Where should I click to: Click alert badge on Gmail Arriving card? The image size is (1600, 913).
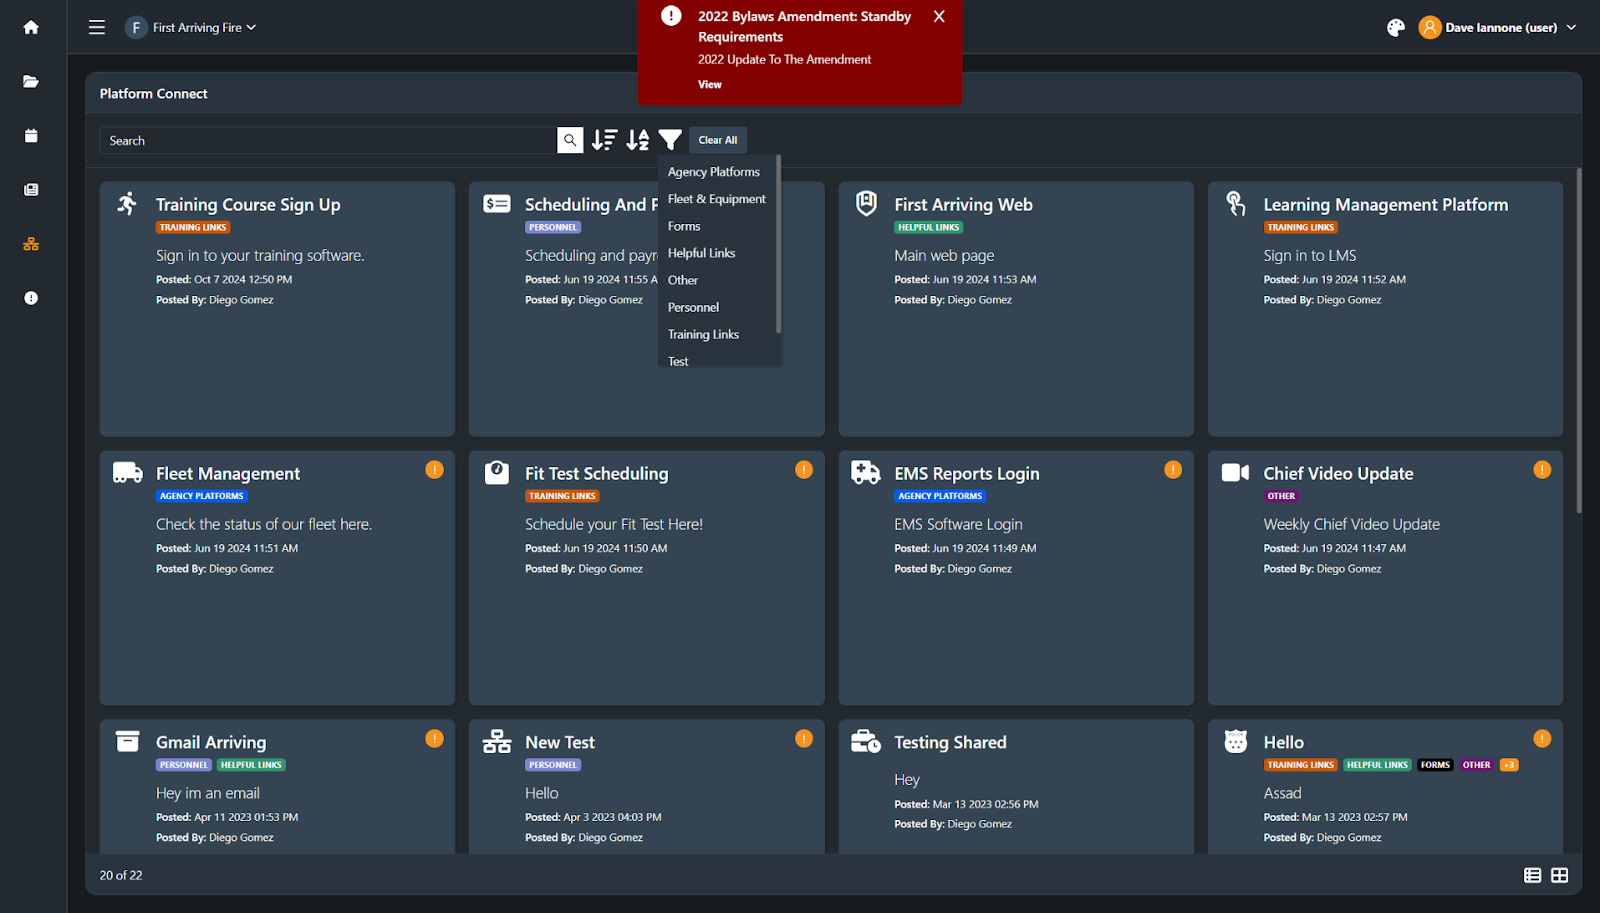[x=434, y=739]
